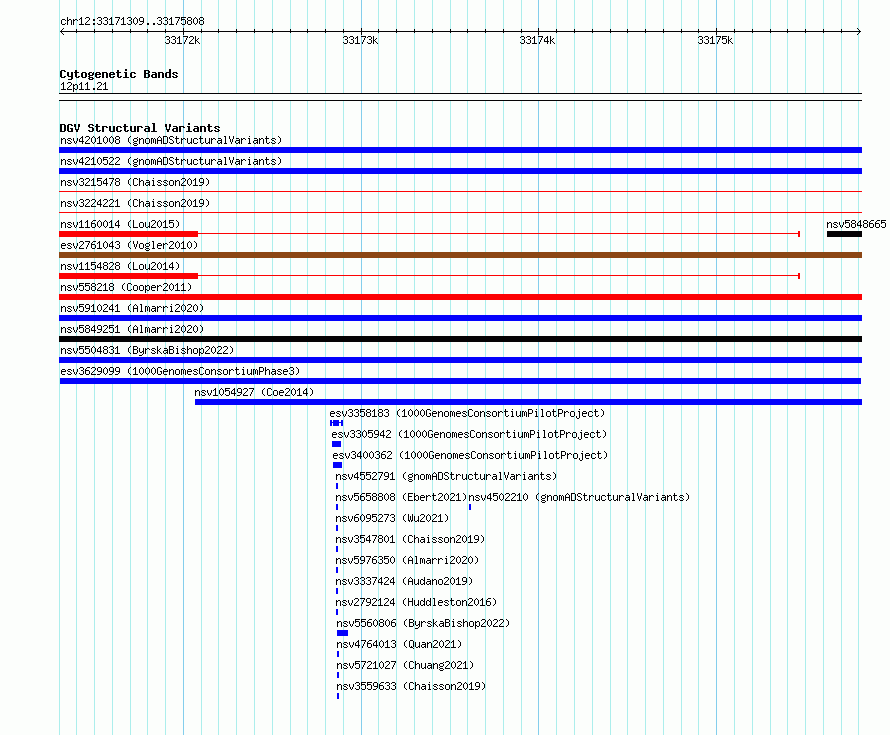Click the Cytogenetic Bands track title
The image size is (890, 735).
[119, 74]
